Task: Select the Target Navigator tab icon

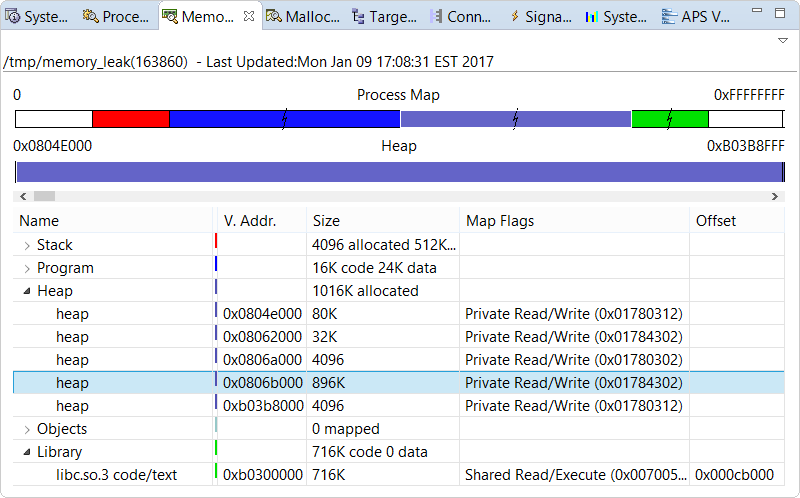Action: coord(359,17)
